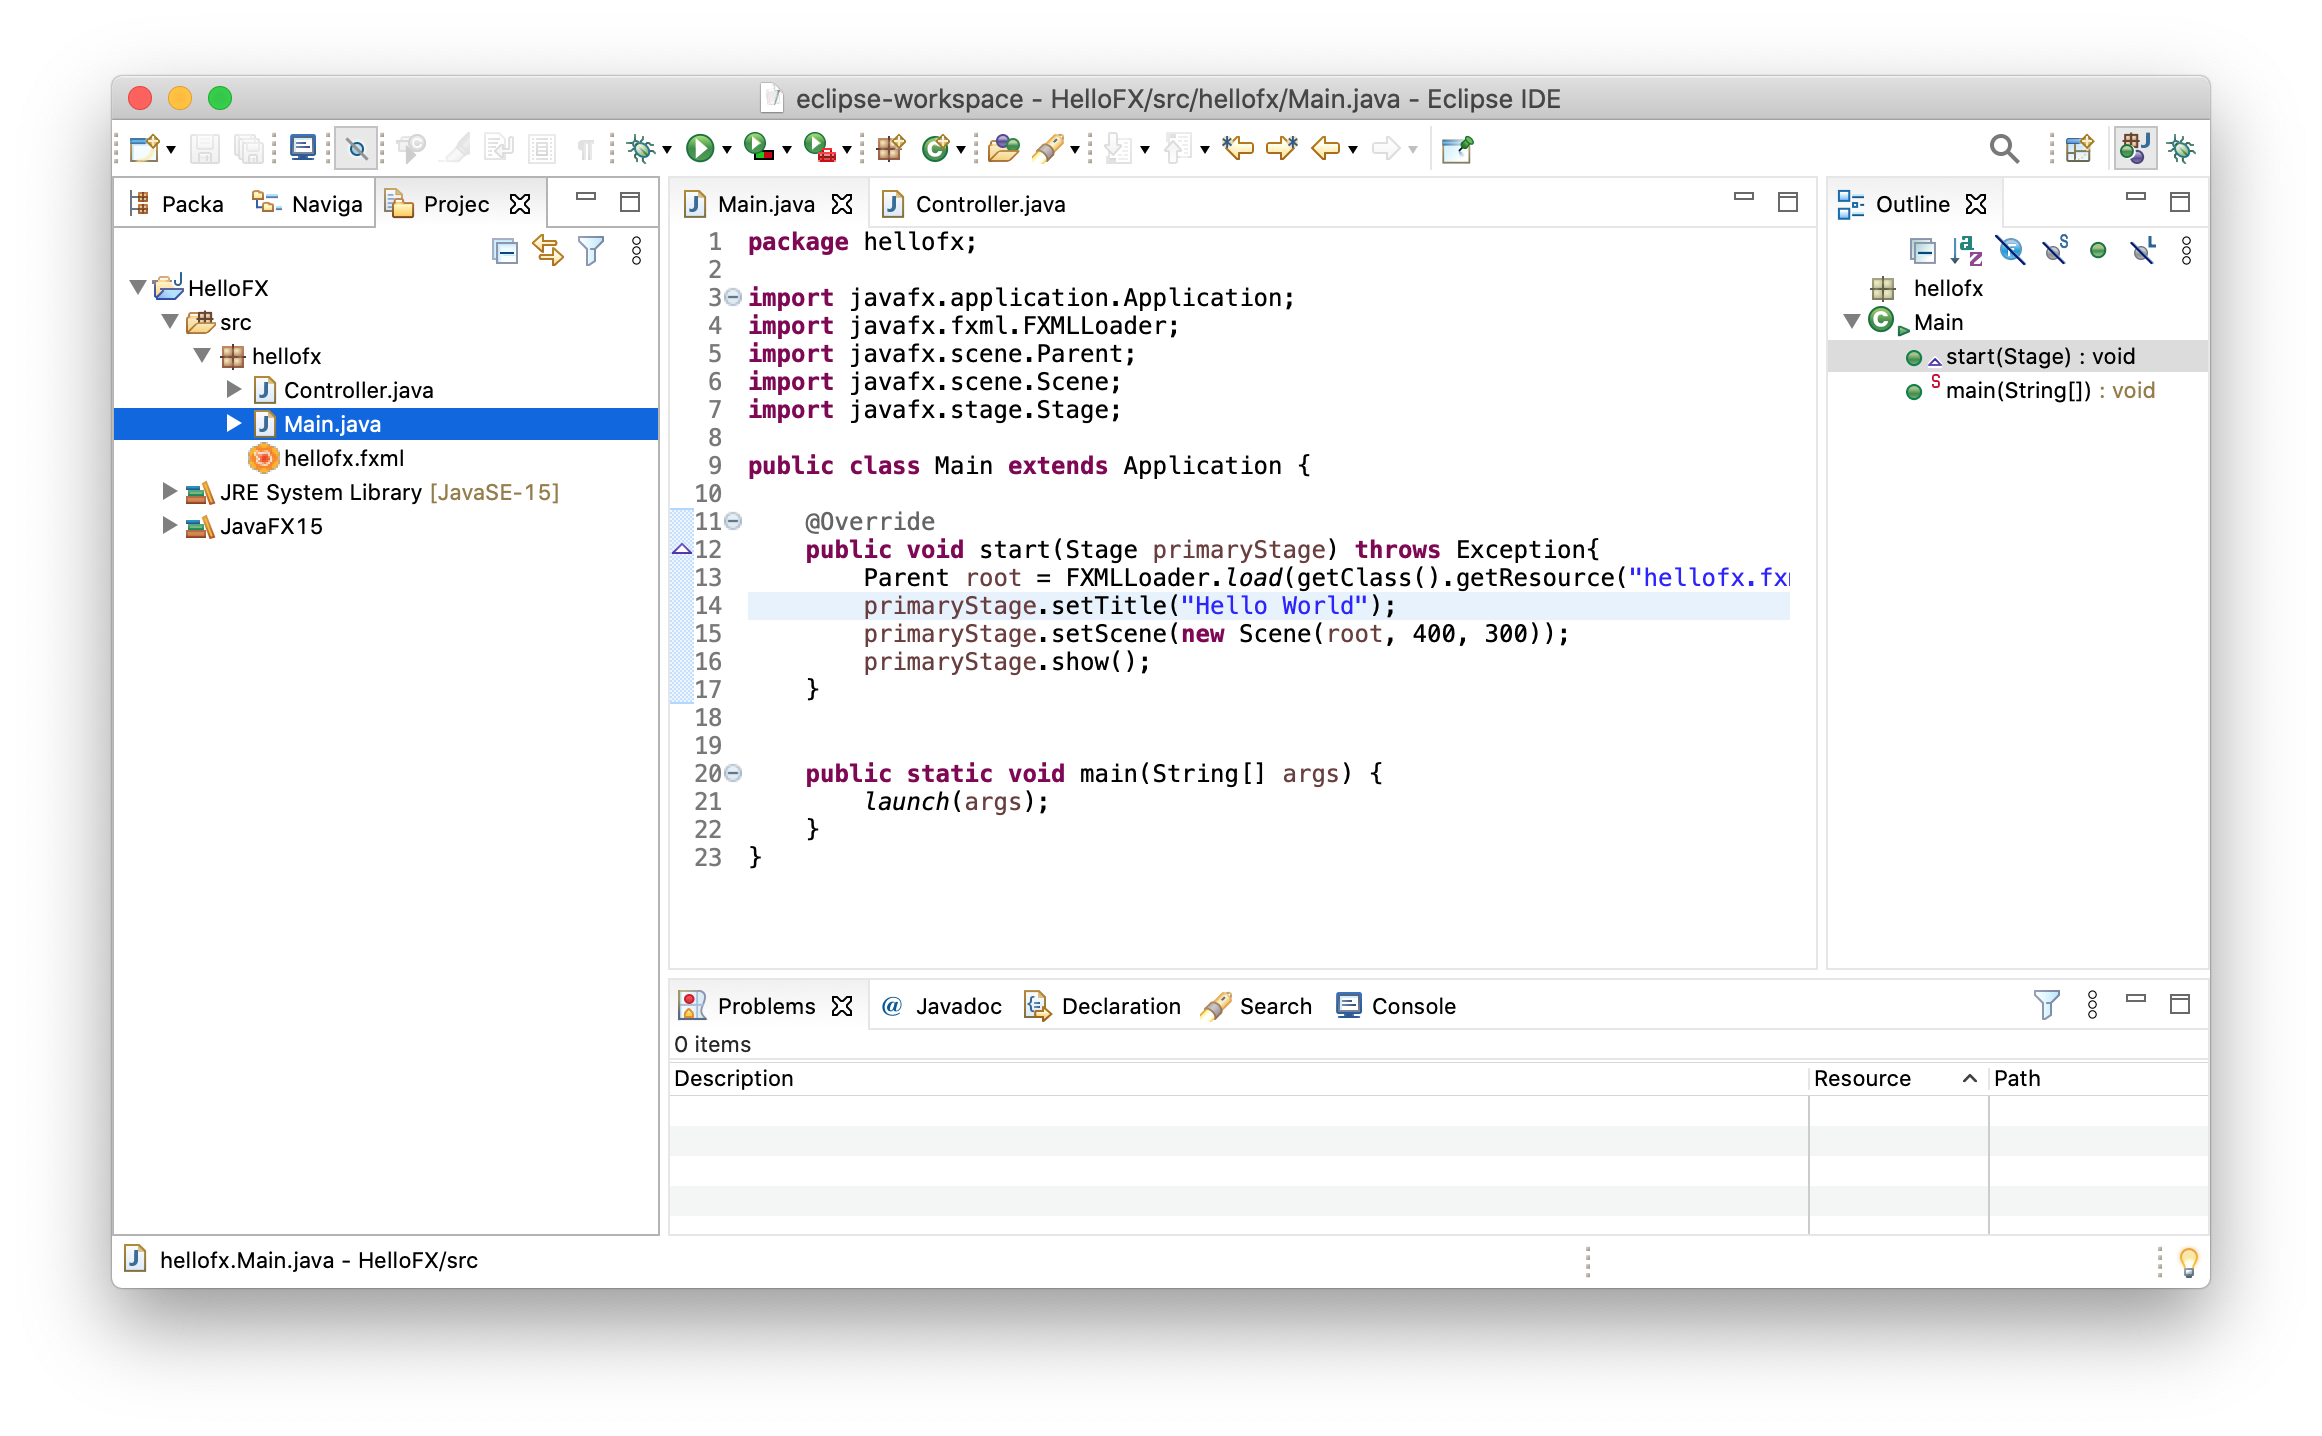Toggle Link with Editor in Project Explorer
The height and width of the screenshot is (1436, 2322).
click(548, 251)
